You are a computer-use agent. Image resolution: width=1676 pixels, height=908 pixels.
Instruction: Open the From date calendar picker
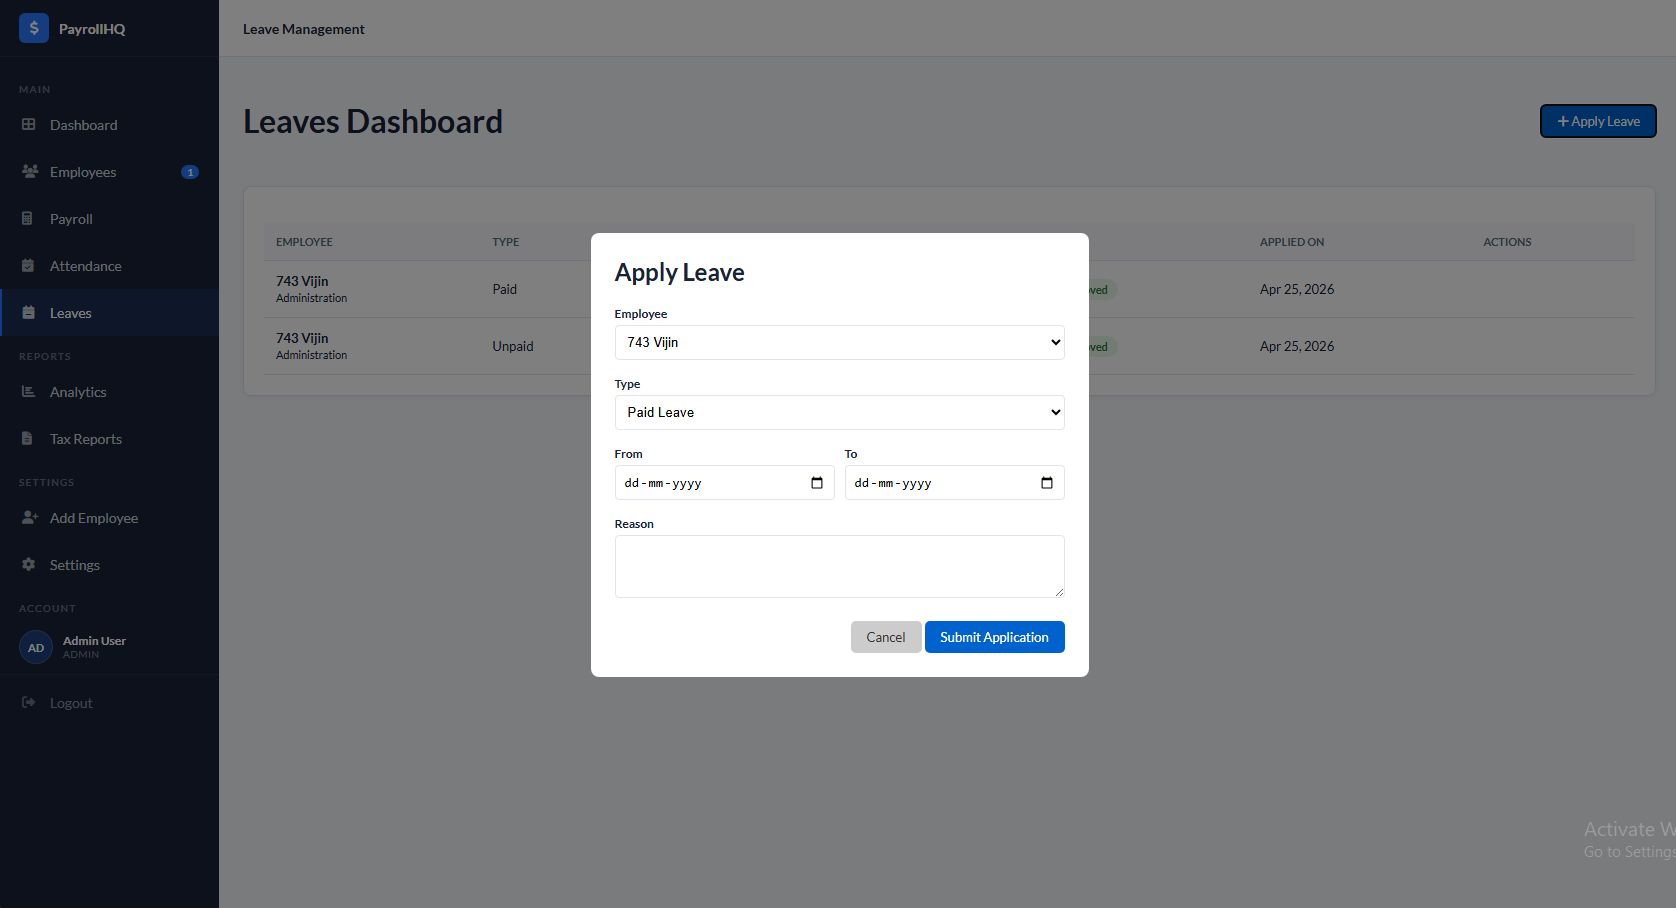click(x=817, y=483)
